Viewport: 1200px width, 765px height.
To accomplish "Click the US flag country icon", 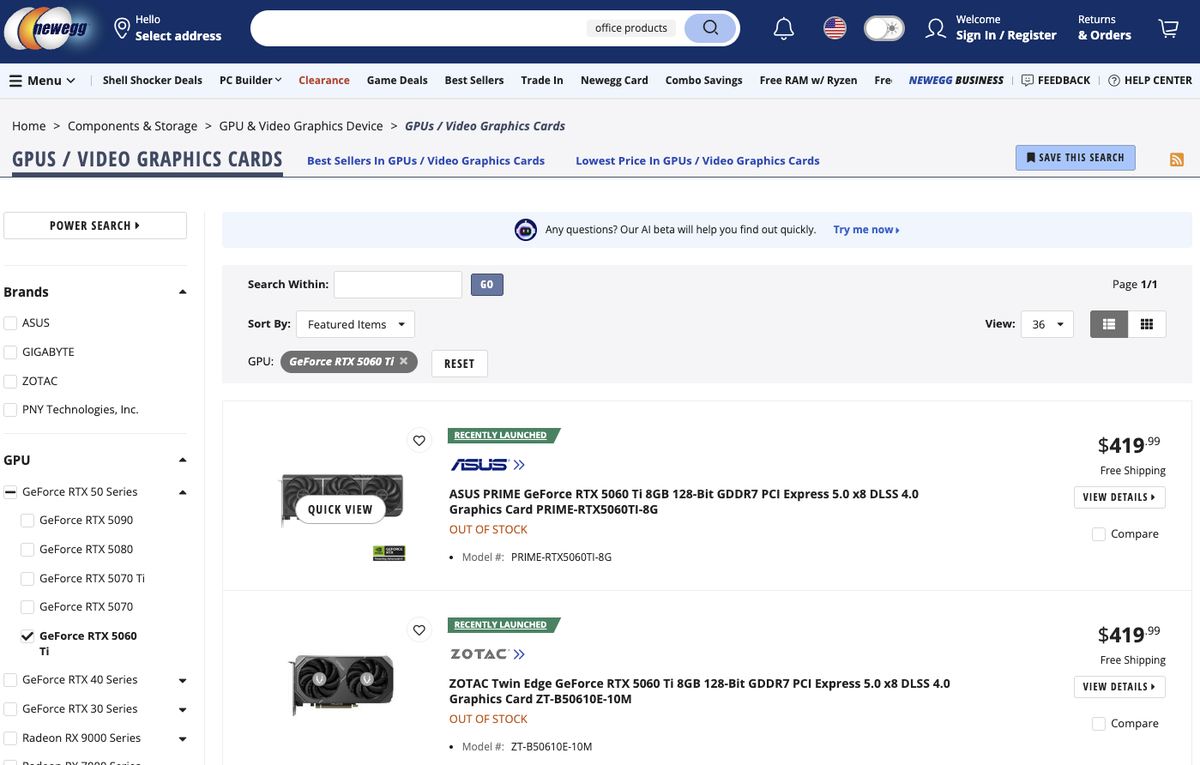I will click(835, 28).
